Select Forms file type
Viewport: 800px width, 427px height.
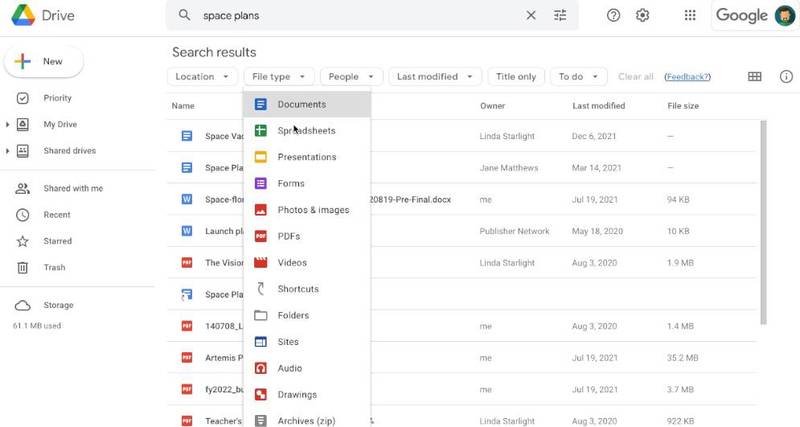click(x=307, y=184)
